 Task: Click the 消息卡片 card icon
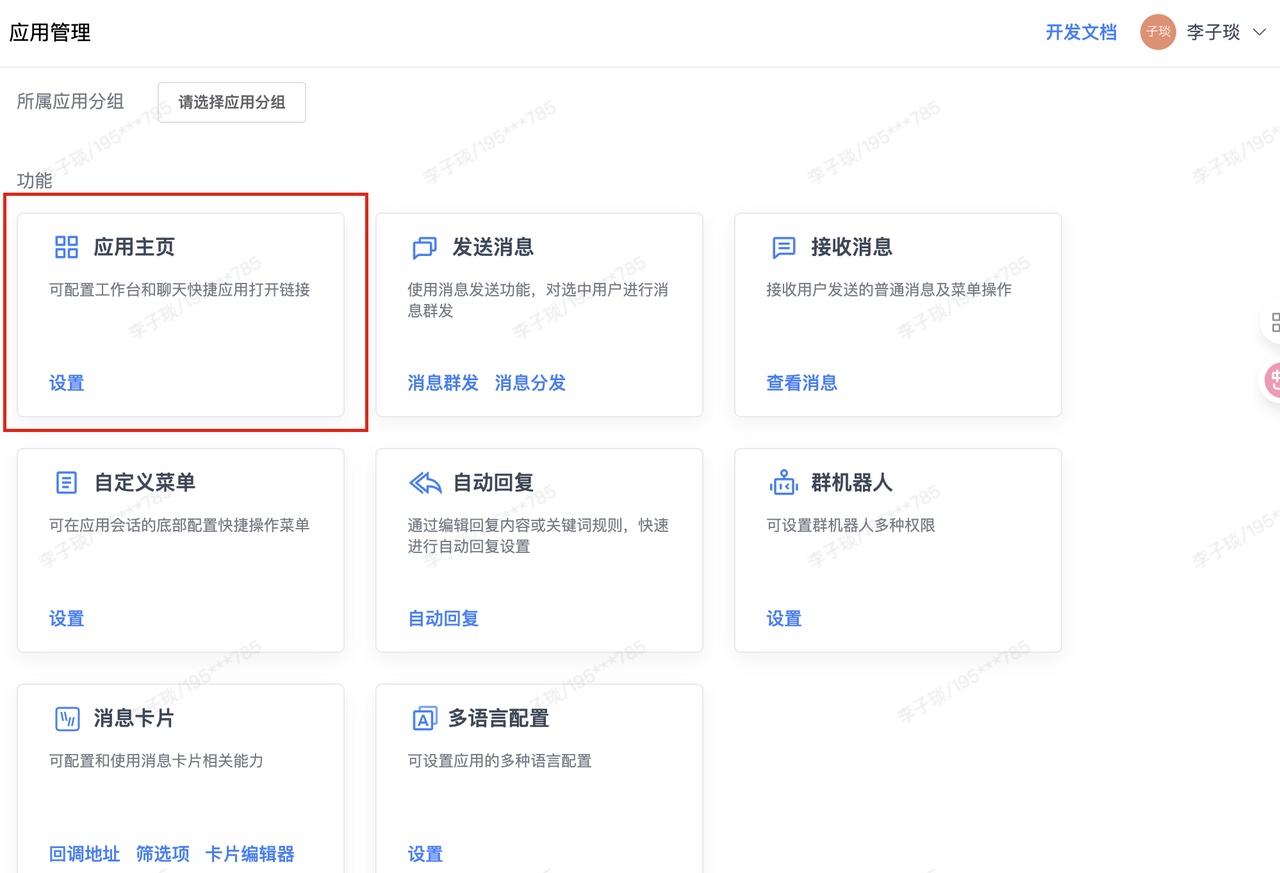click(x=66, y=717)
